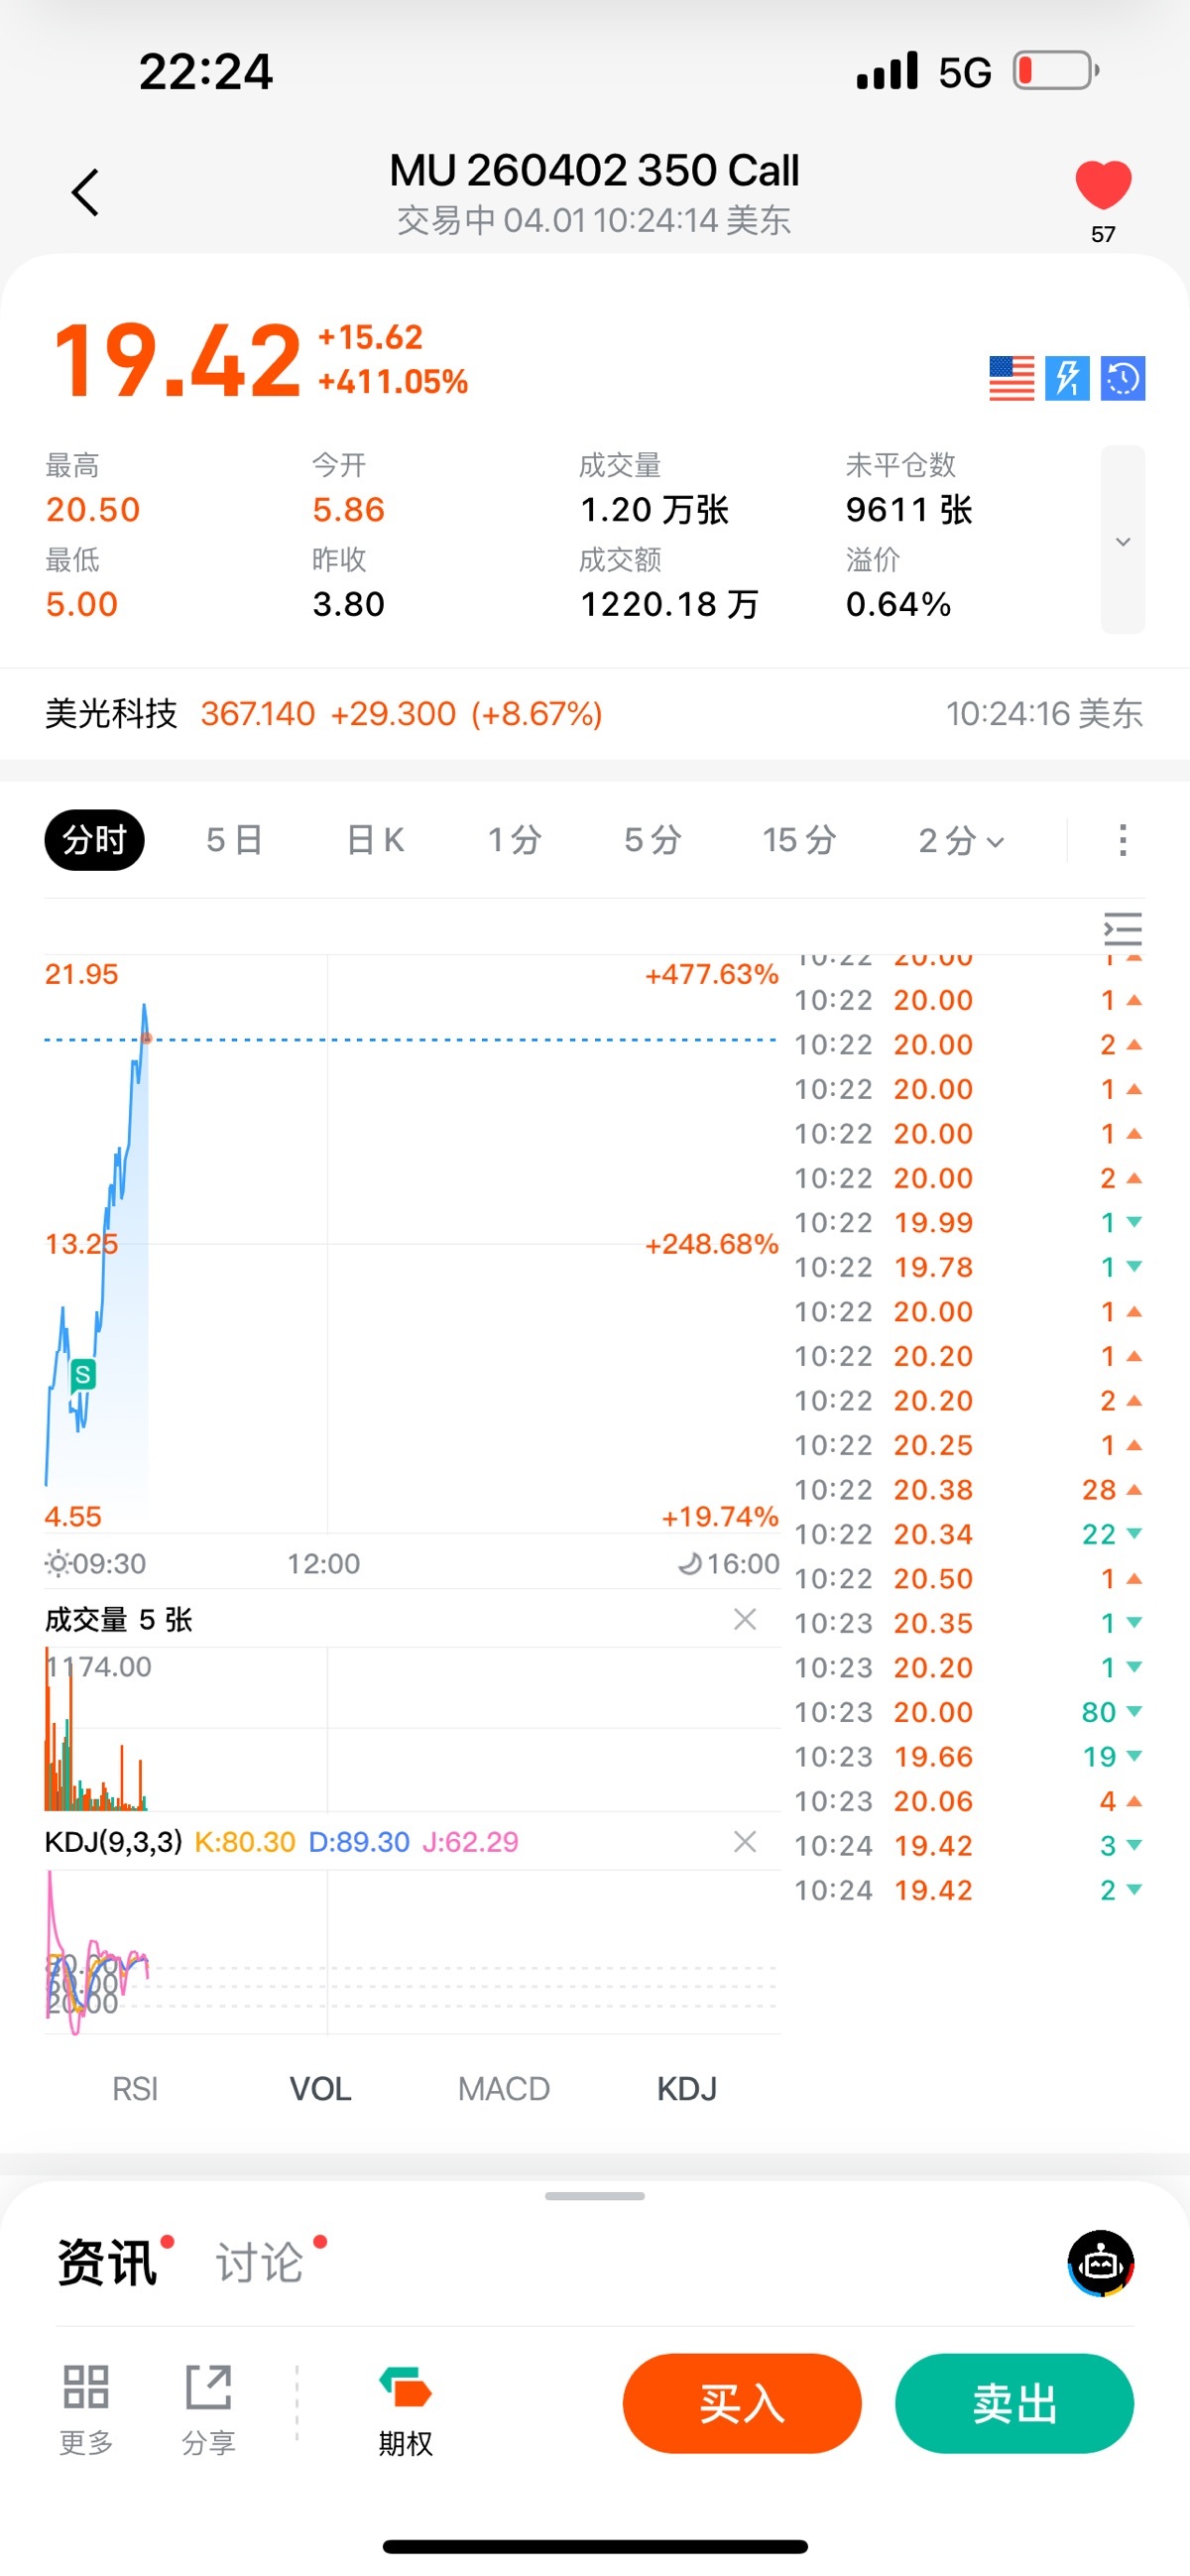Tap the back arrow icon

coord(86,192)
